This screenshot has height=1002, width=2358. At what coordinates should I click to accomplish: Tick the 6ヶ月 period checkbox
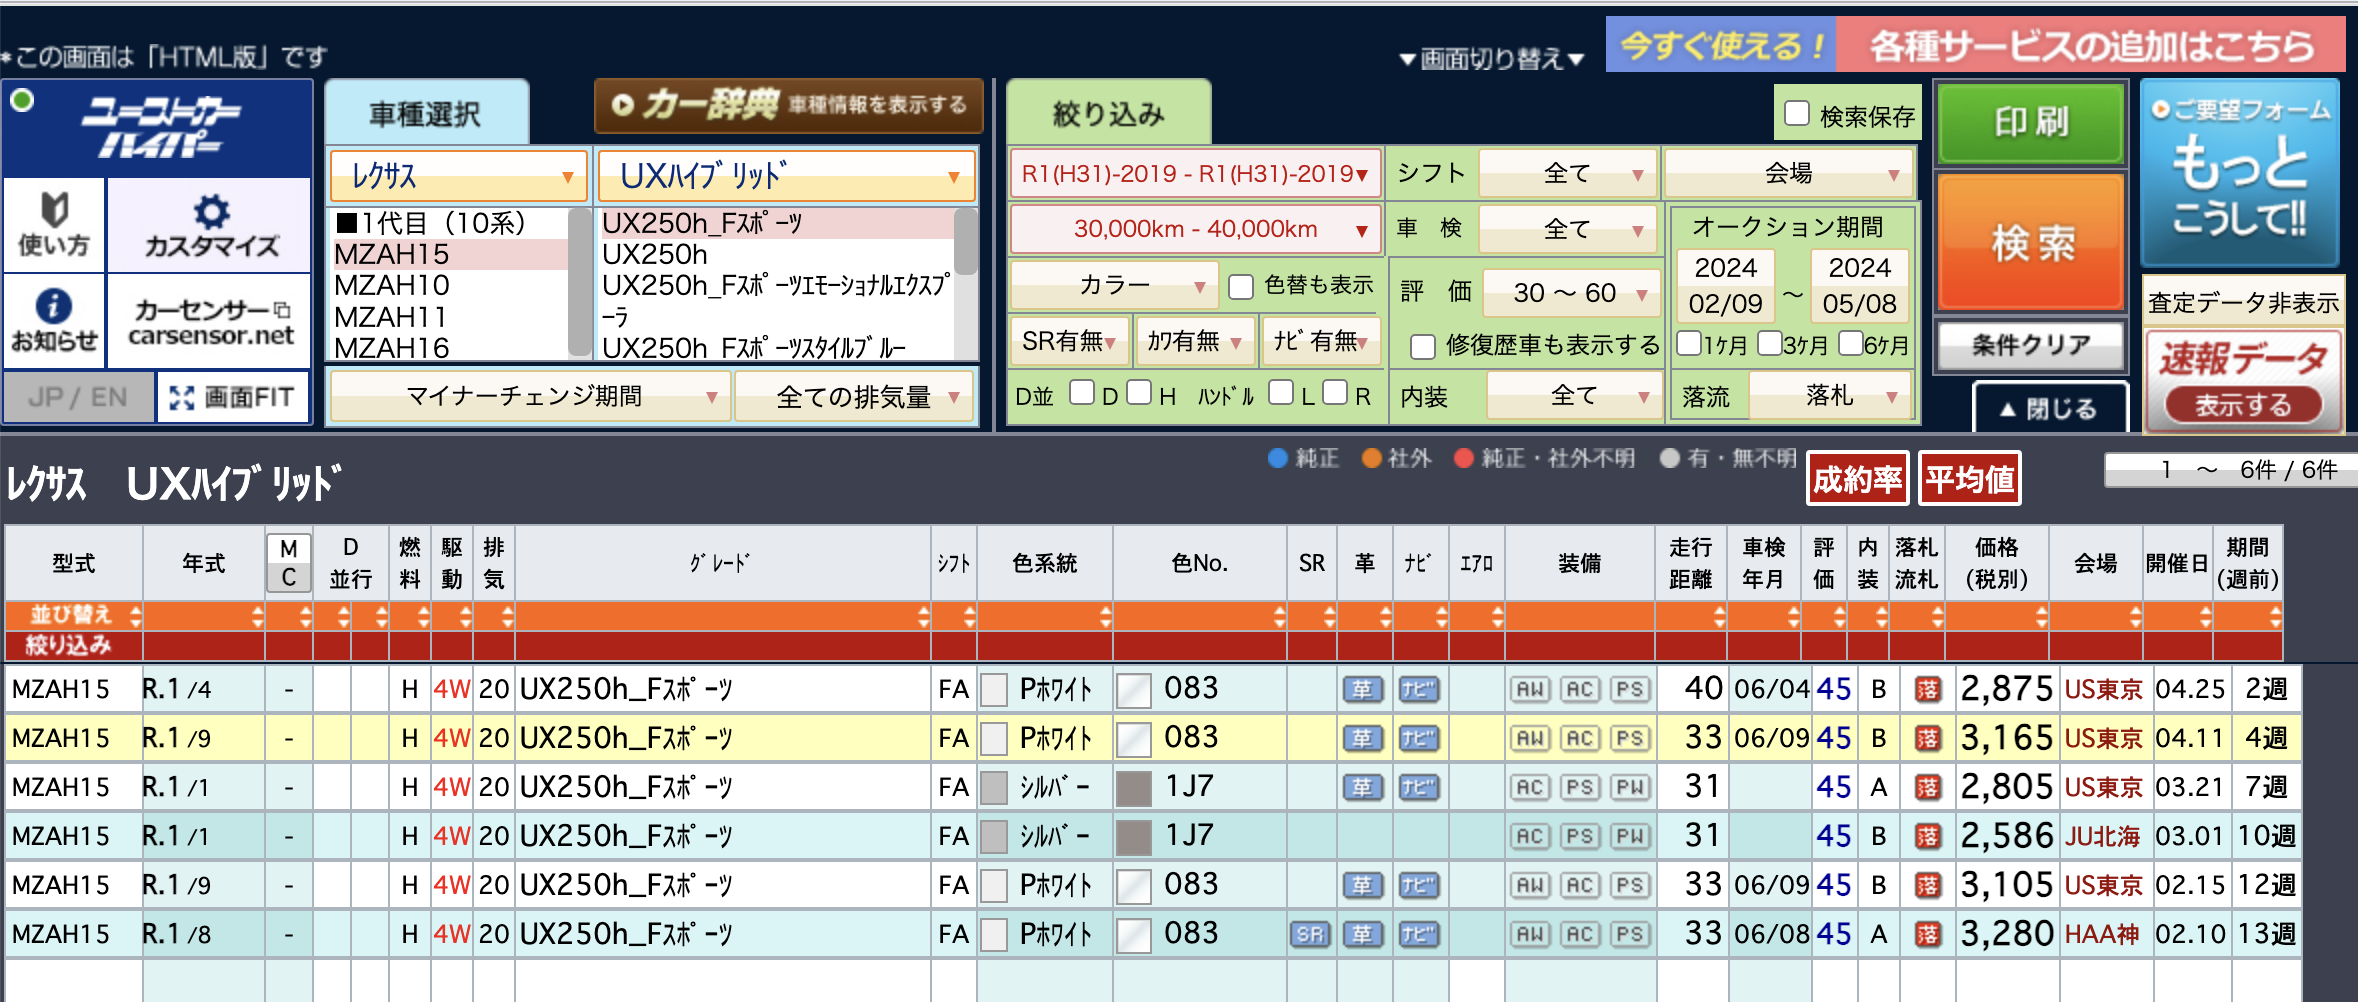[x=1851, y=343]
